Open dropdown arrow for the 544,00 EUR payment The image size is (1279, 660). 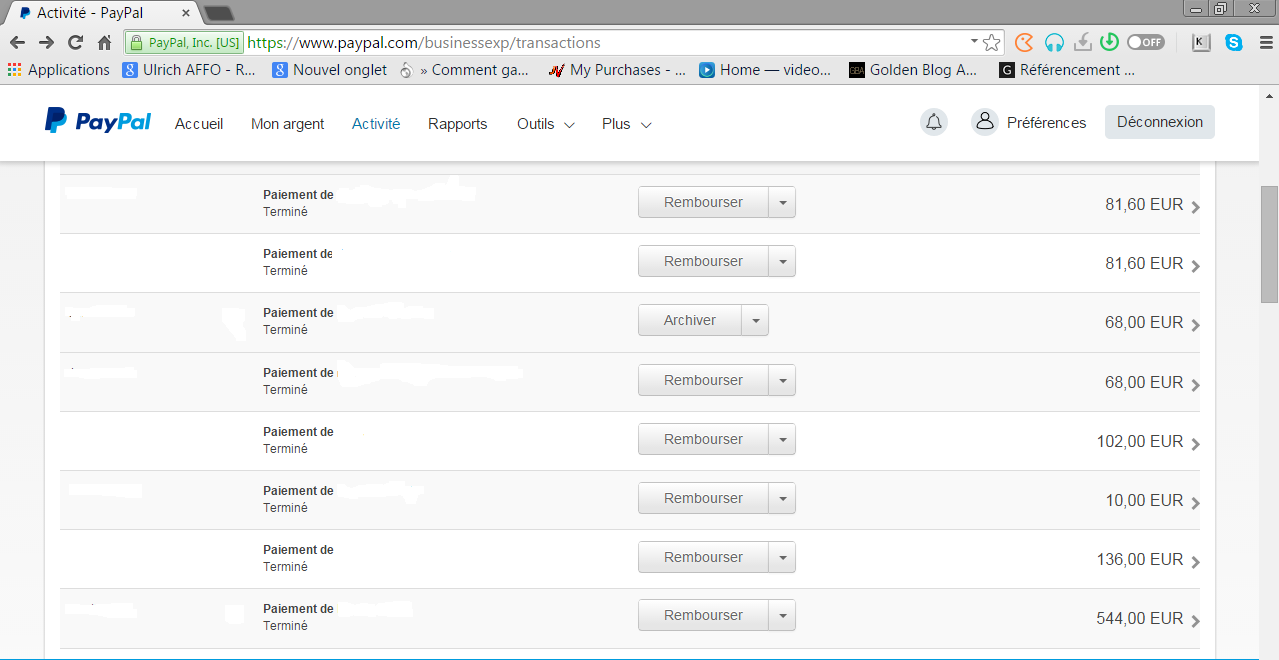click(782, 616)
